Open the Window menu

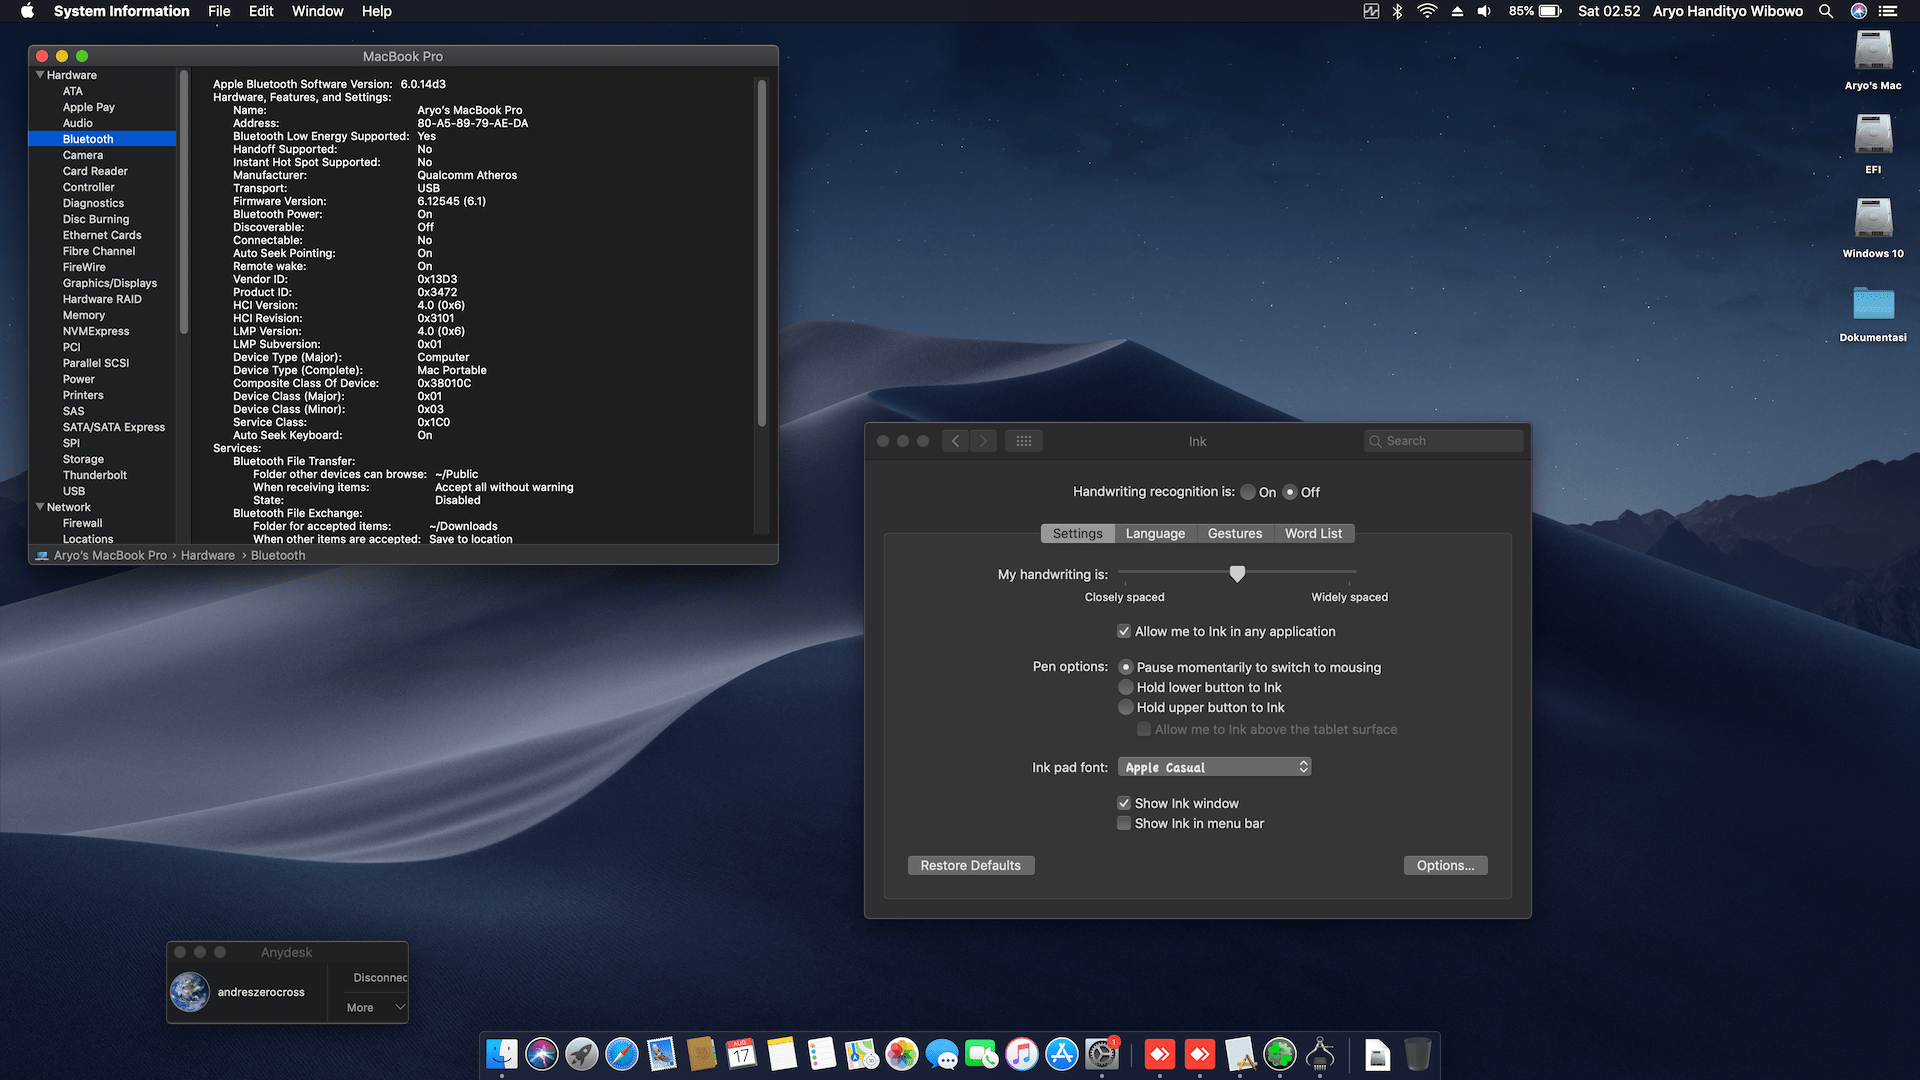tap(317, 11)
